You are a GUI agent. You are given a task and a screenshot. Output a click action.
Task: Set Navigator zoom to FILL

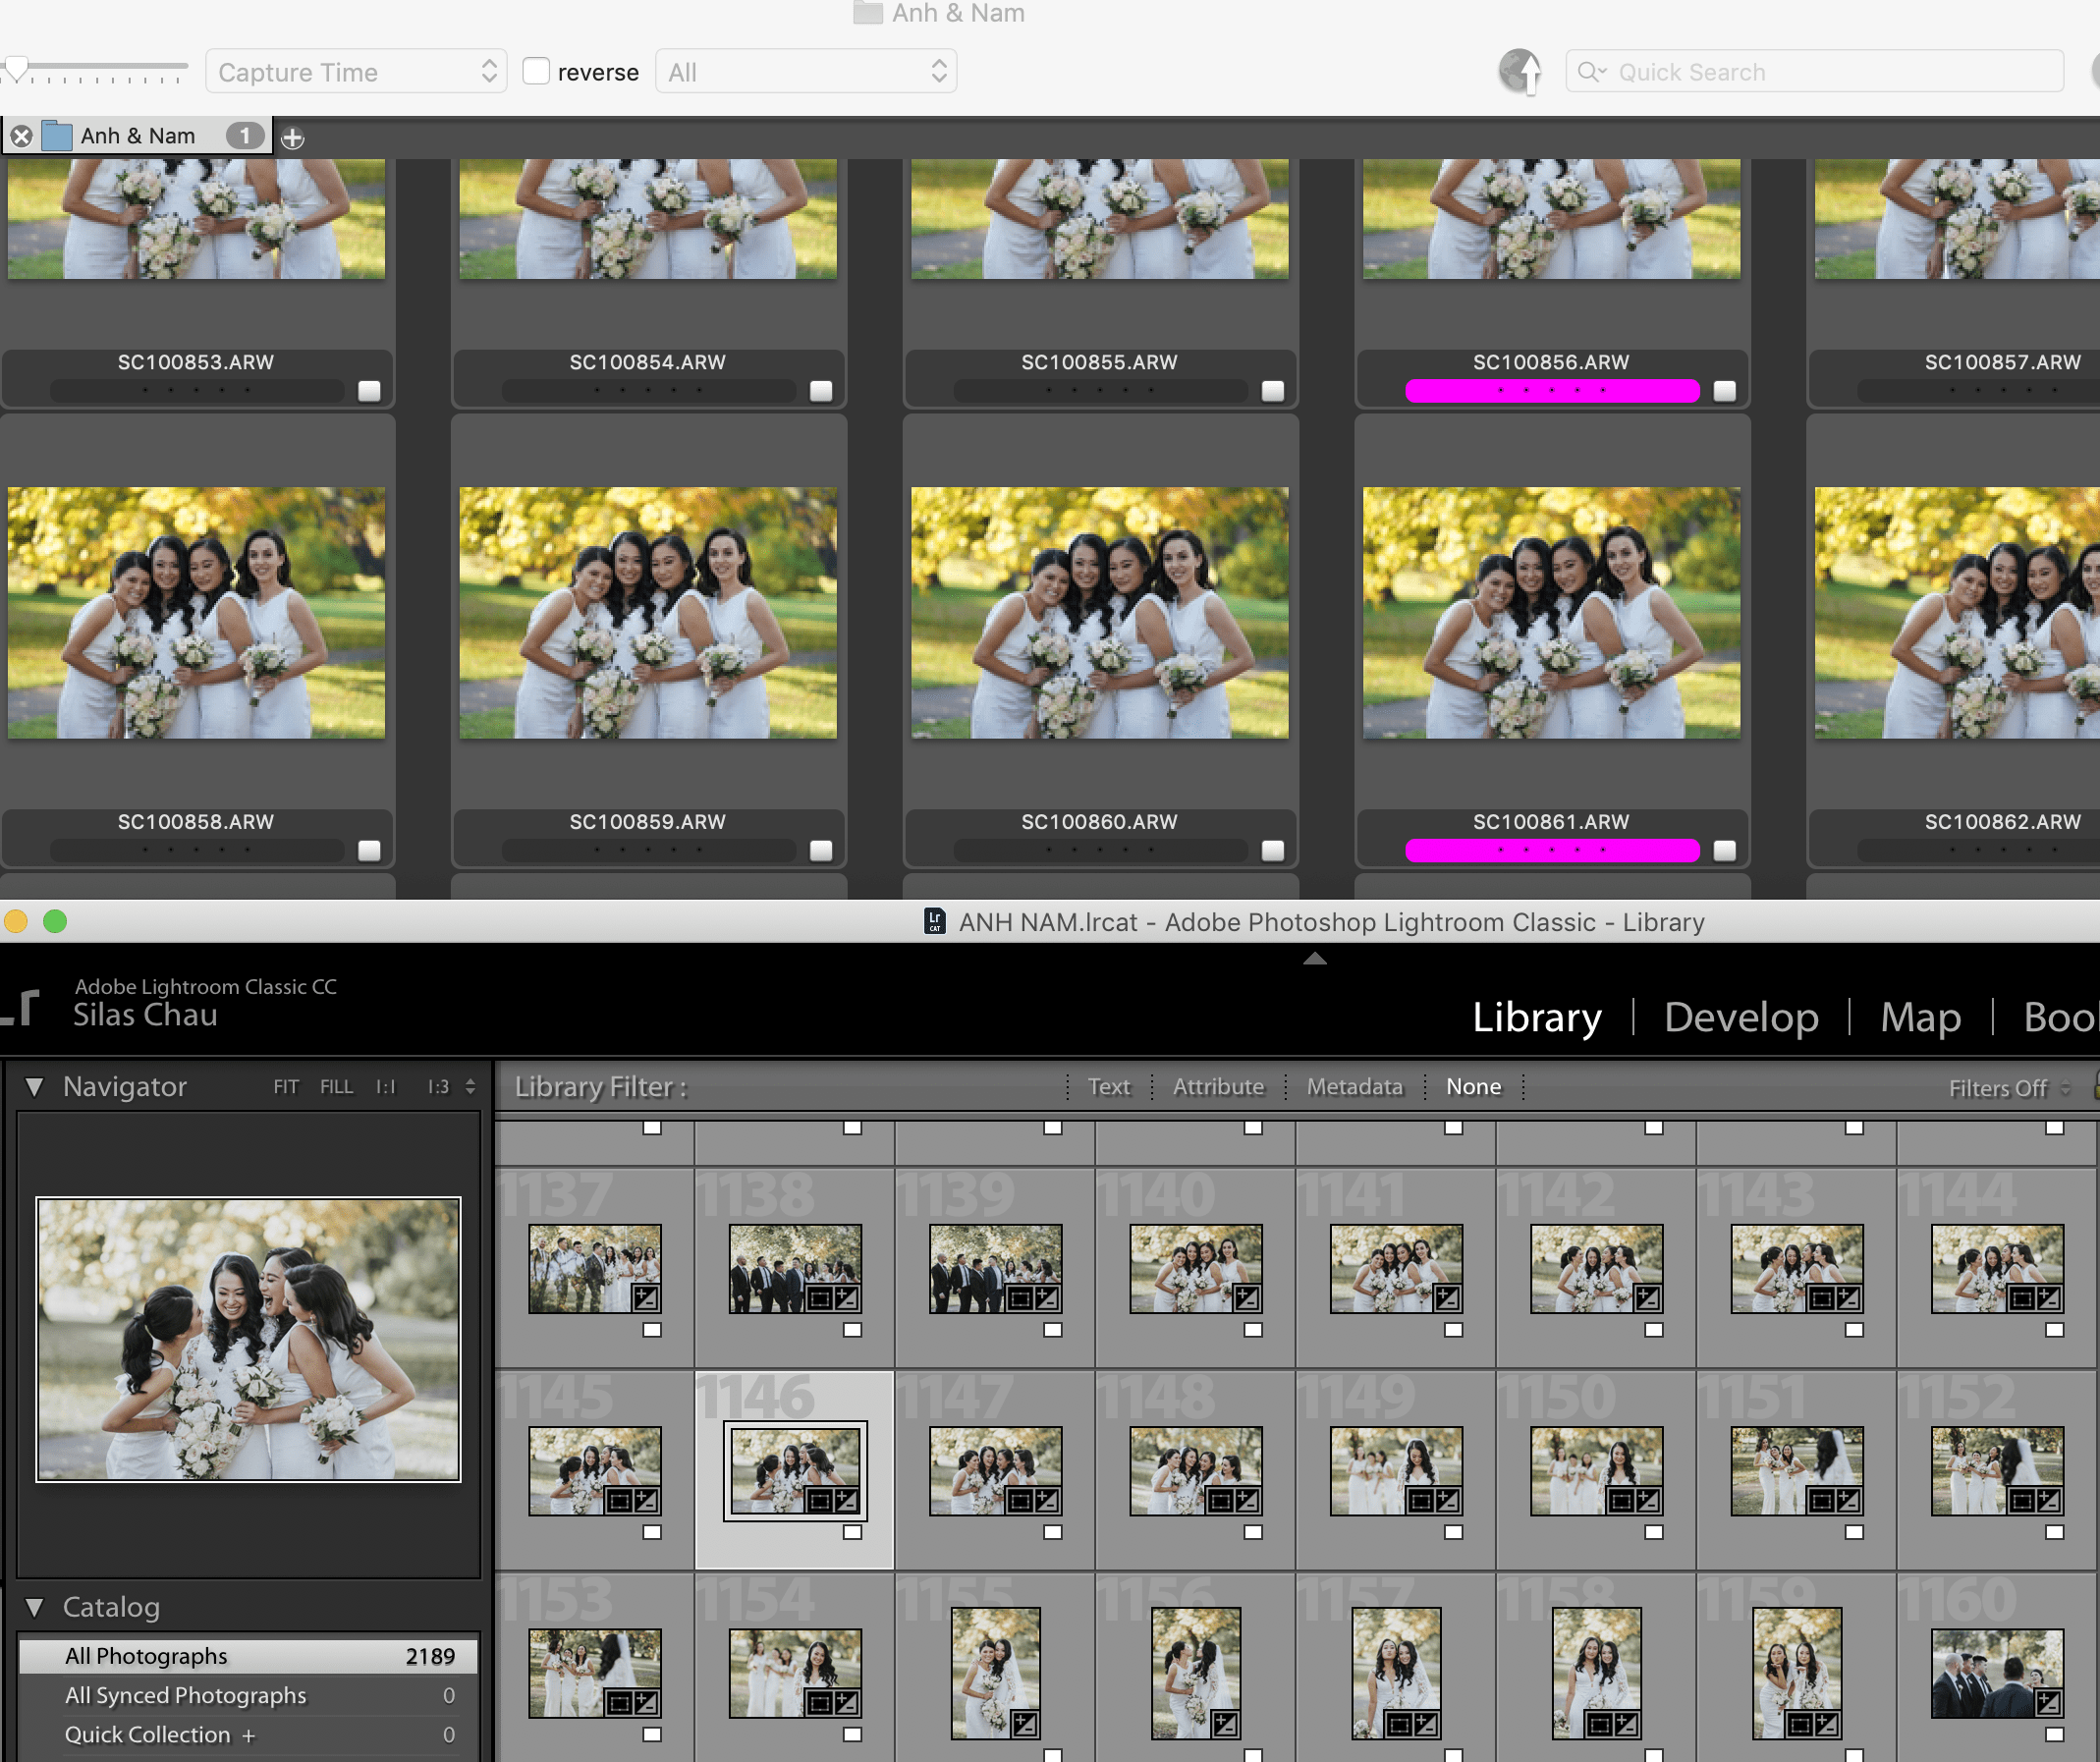tap(336, 1087)
